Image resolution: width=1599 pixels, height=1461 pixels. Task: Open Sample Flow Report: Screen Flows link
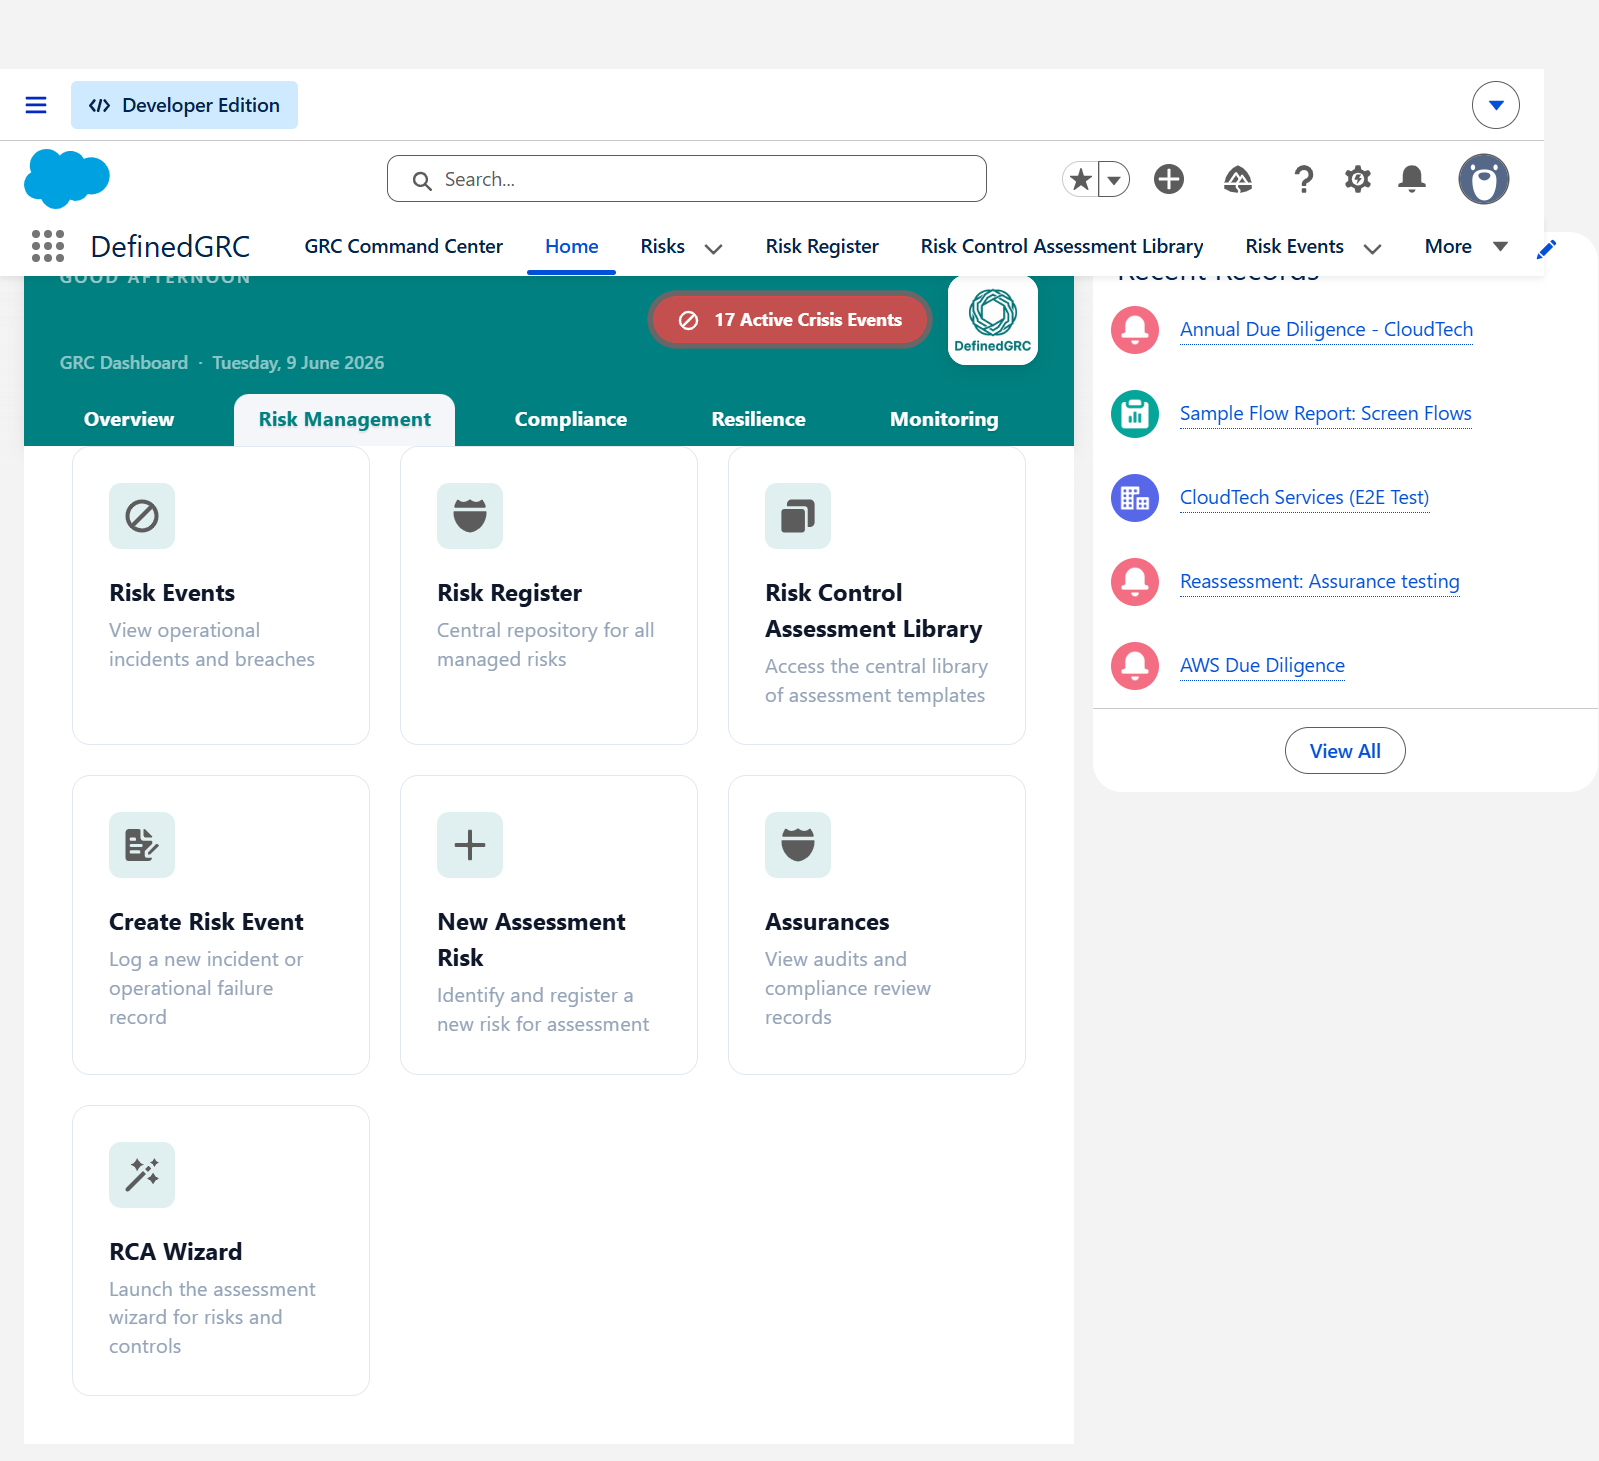(1325, 414)
